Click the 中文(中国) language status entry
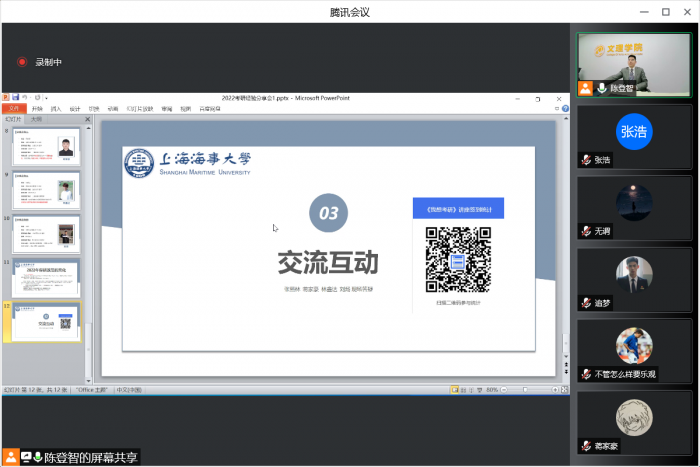The width and height of the screenshot is (700, 467). click(x=129, y=390)
